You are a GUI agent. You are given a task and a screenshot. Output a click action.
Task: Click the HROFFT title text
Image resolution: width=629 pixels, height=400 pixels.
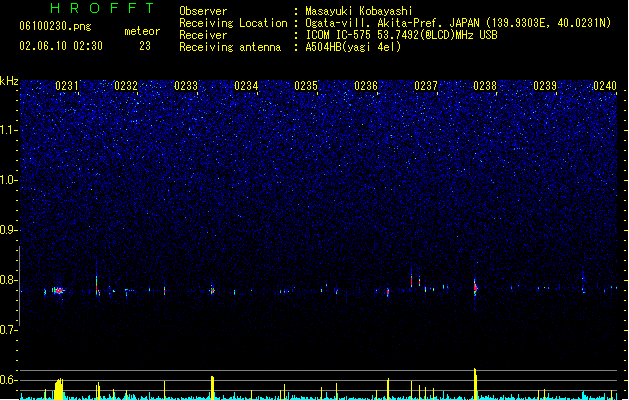(103, 8)
